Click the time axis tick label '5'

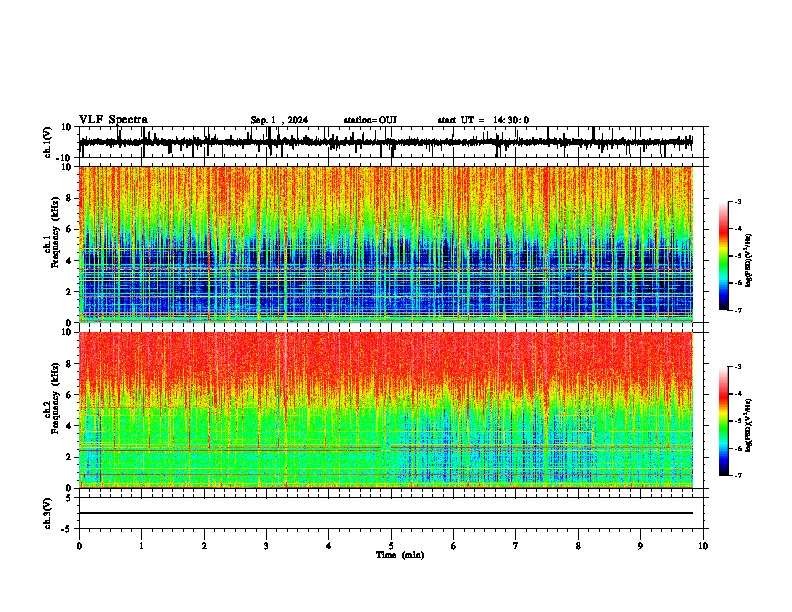391,546
